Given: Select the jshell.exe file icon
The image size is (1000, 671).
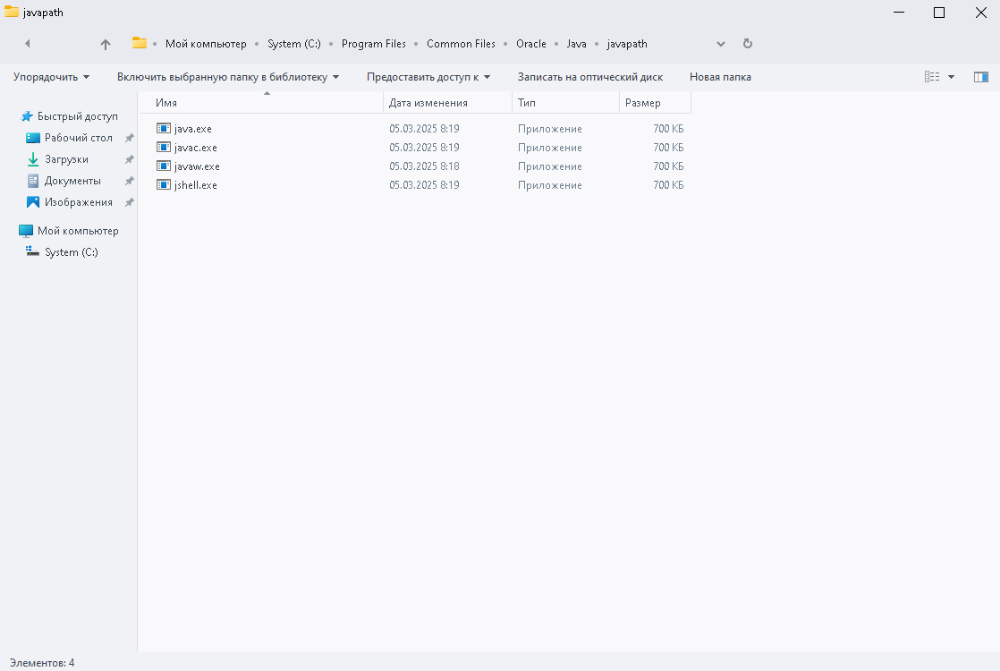Looking at the screenshot, I should click(163, 185).
